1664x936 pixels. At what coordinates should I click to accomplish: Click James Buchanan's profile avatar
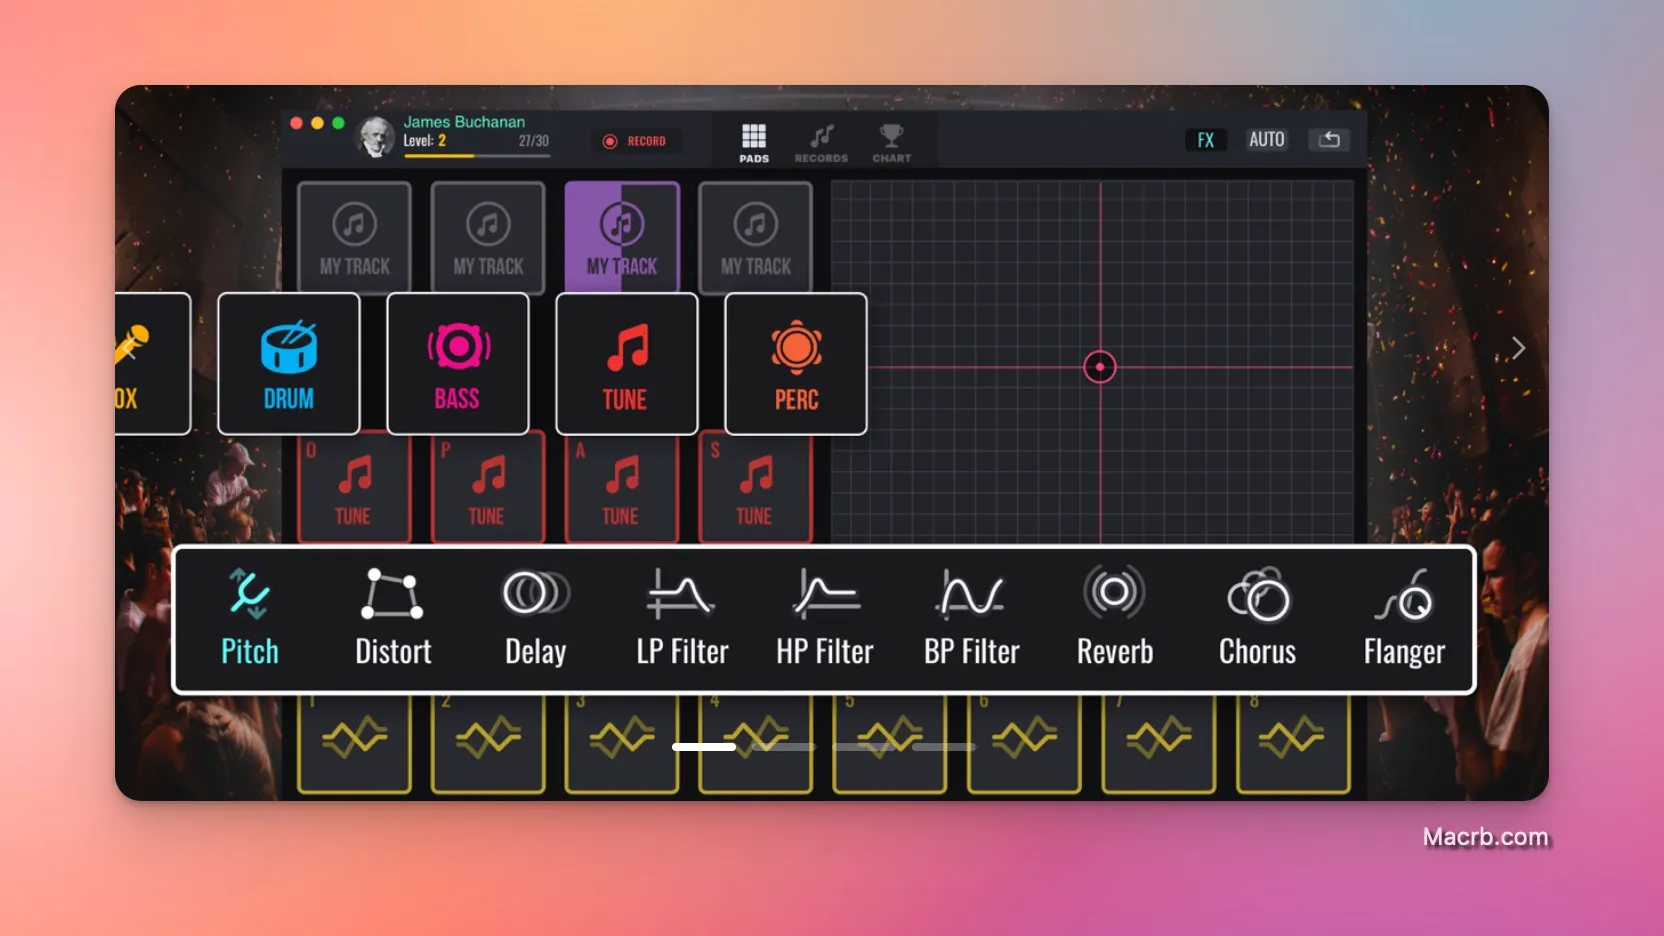click(376, 137)
